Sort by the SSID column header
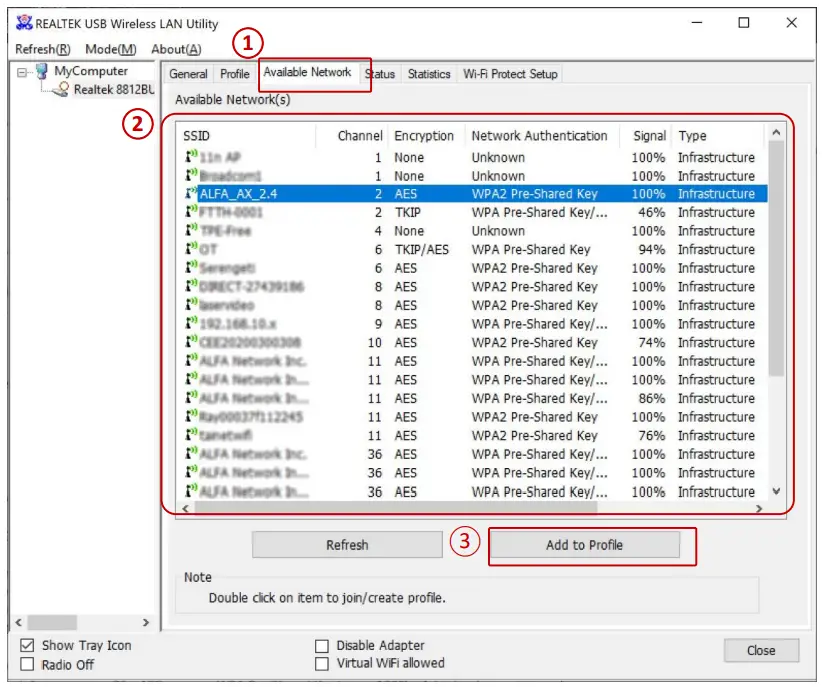 coord(246,136)
